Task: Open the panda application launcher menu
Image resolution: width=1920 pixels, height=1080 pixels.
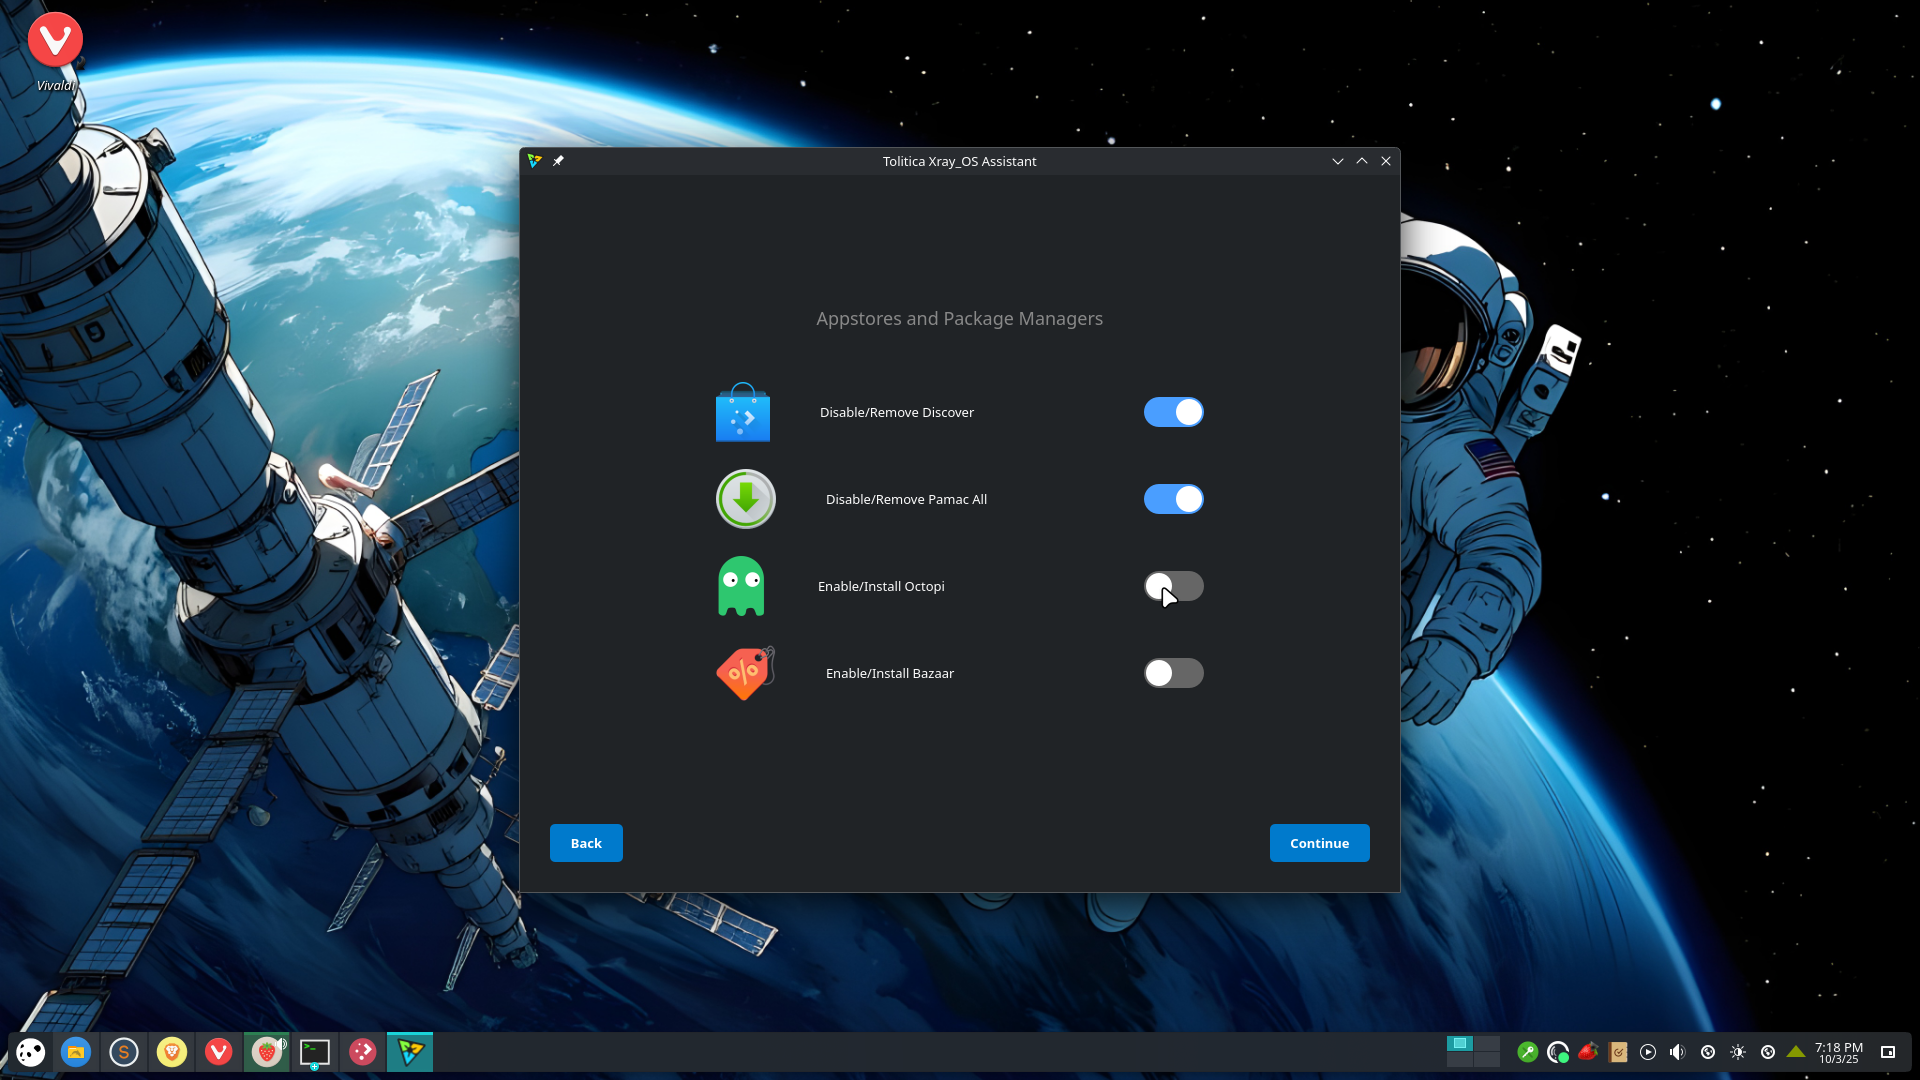Action: [x=30, y=1052]
